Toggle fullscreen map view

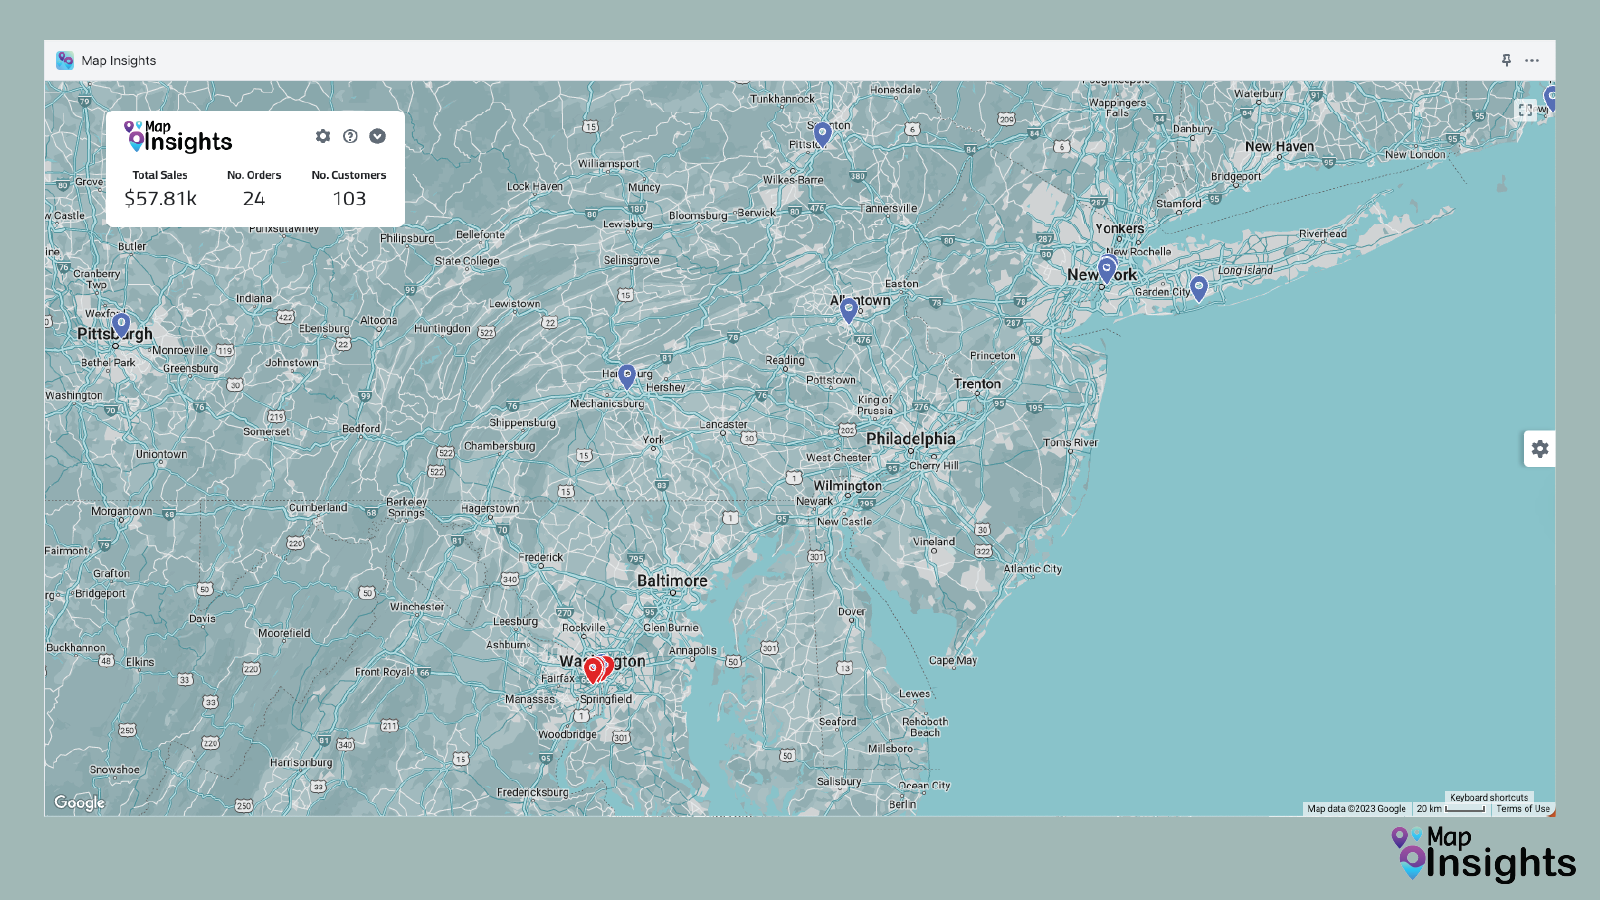tap(1525, 110)
